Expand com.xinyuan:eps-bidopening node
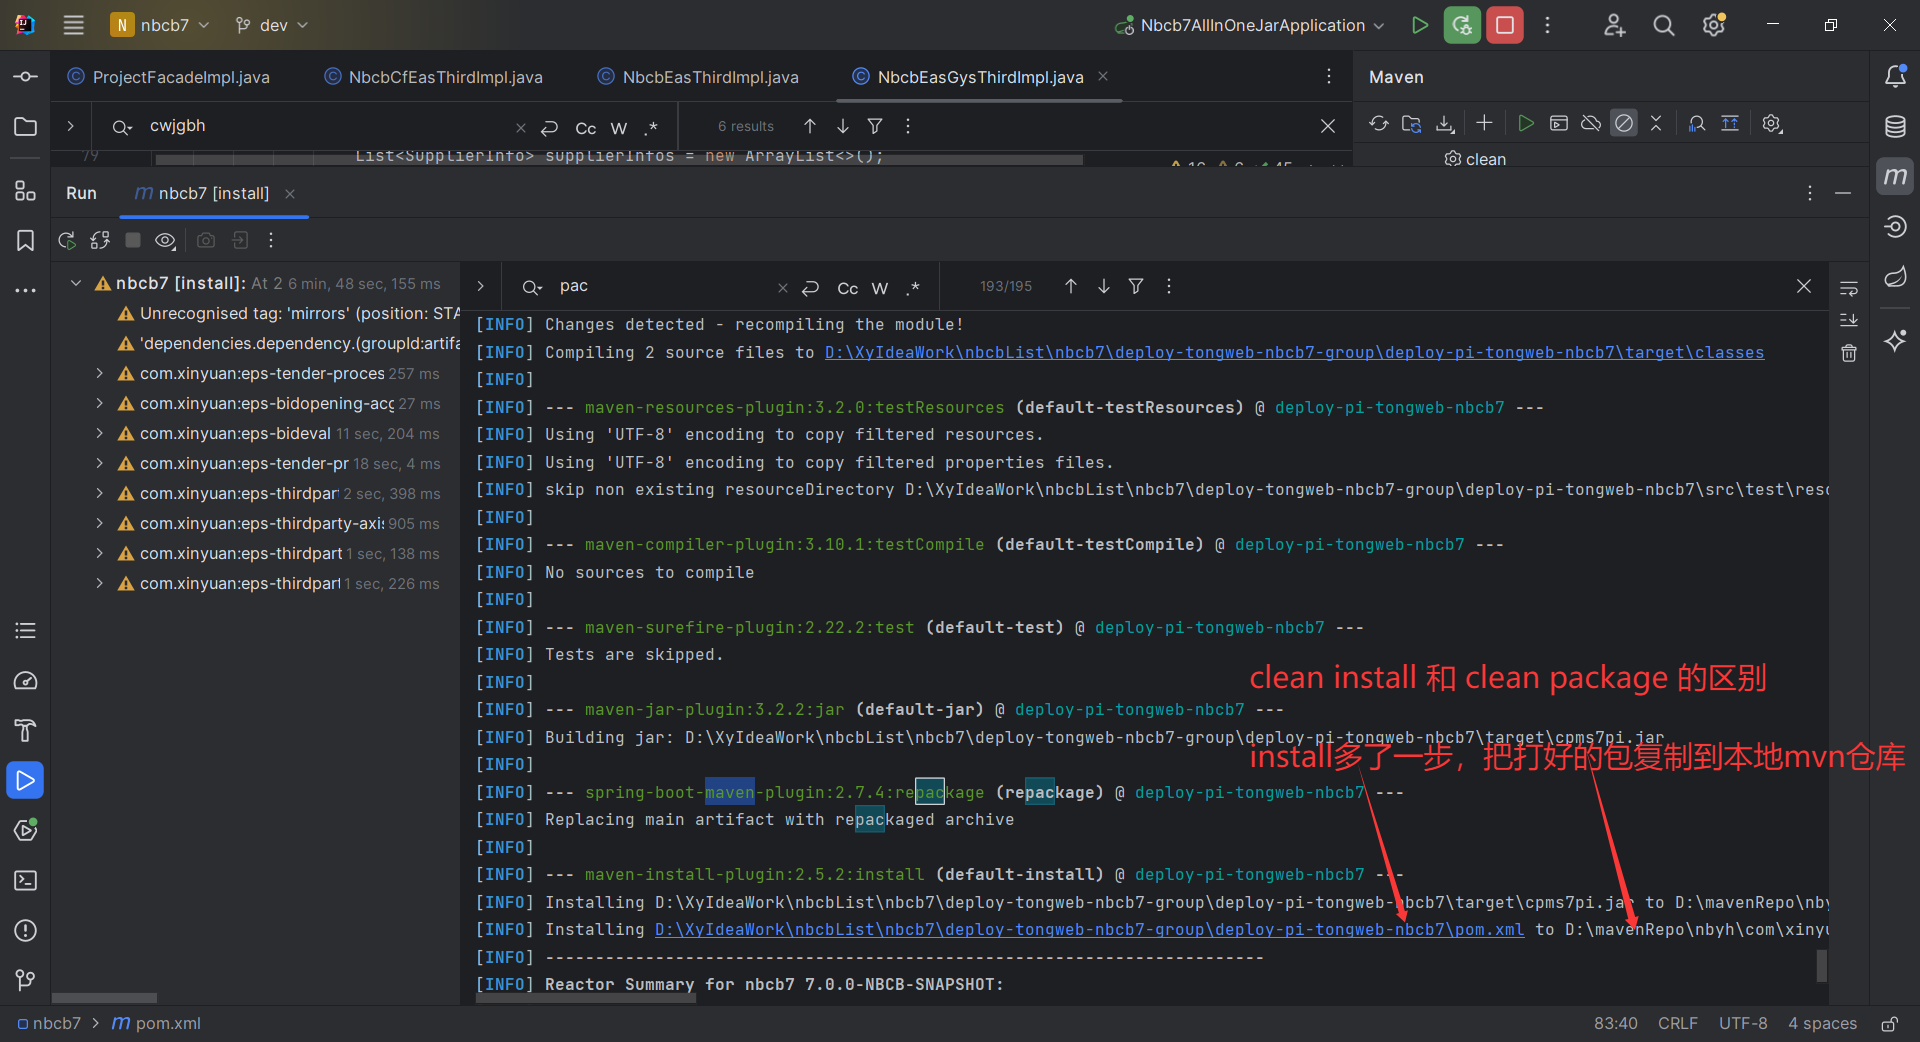 (x=99, y=403)
